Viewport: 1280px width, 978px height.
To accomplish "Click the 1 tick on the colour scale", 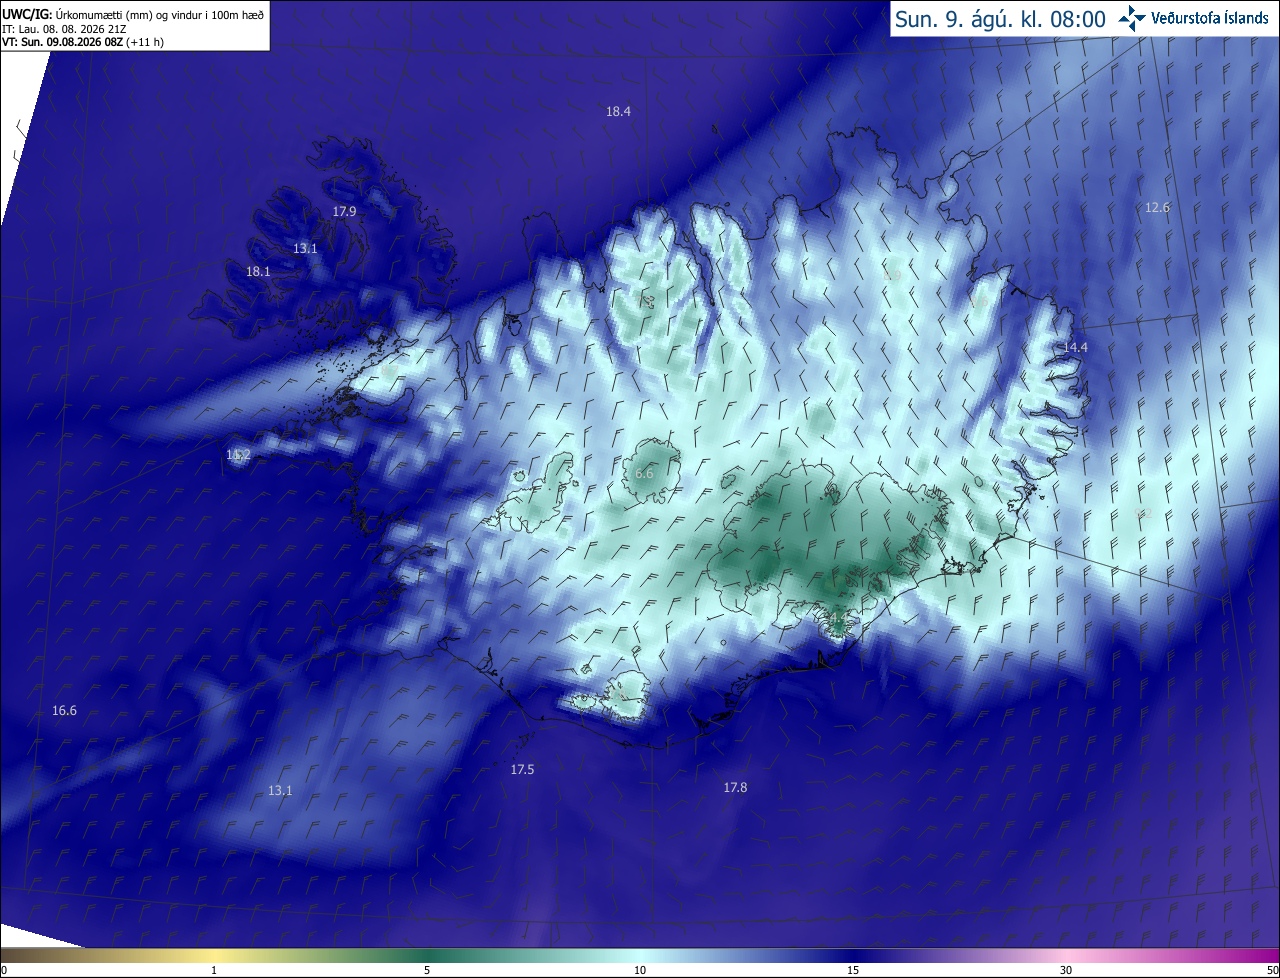I will click(x=214, y=970).
